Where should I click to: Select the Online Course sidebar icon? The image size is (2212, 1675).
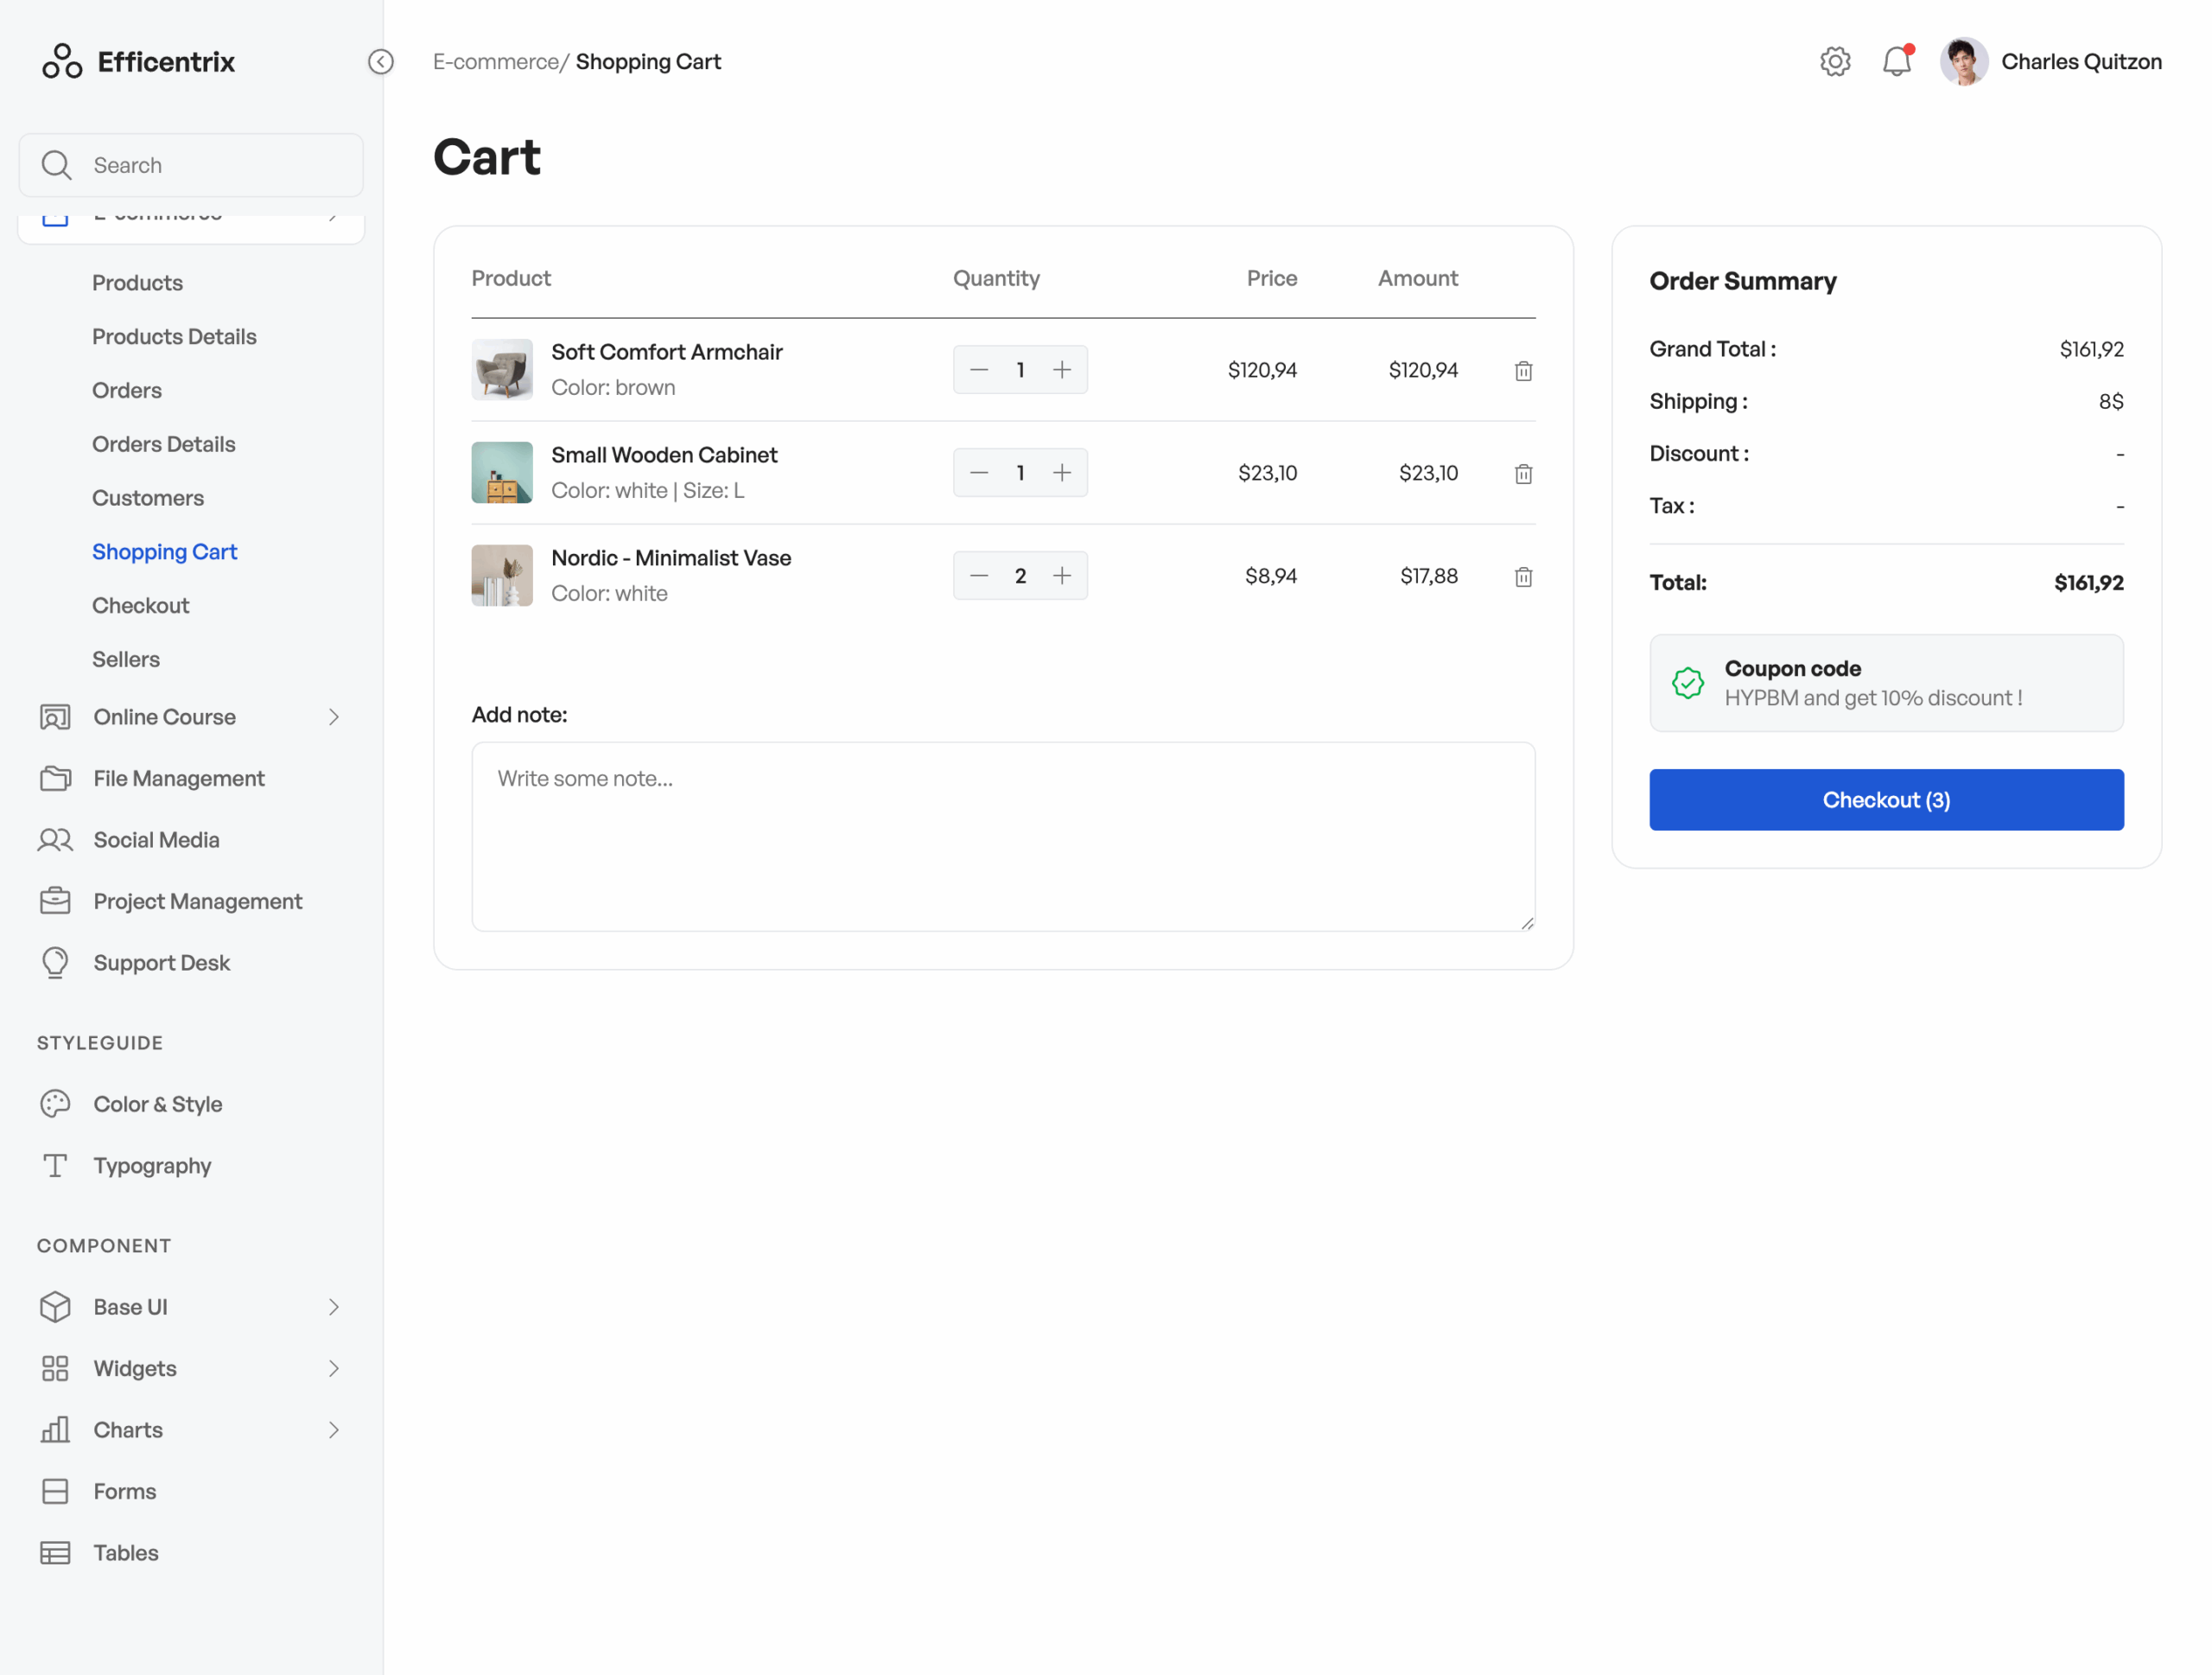tap(55, 717)
